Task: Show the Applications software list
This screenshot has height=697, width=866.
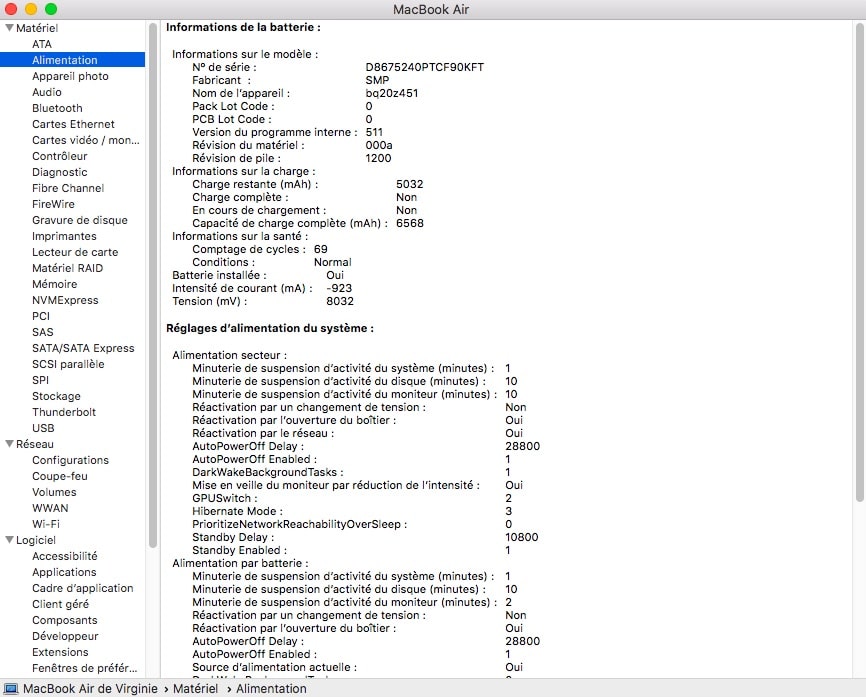Action: [x=64, y=572]
